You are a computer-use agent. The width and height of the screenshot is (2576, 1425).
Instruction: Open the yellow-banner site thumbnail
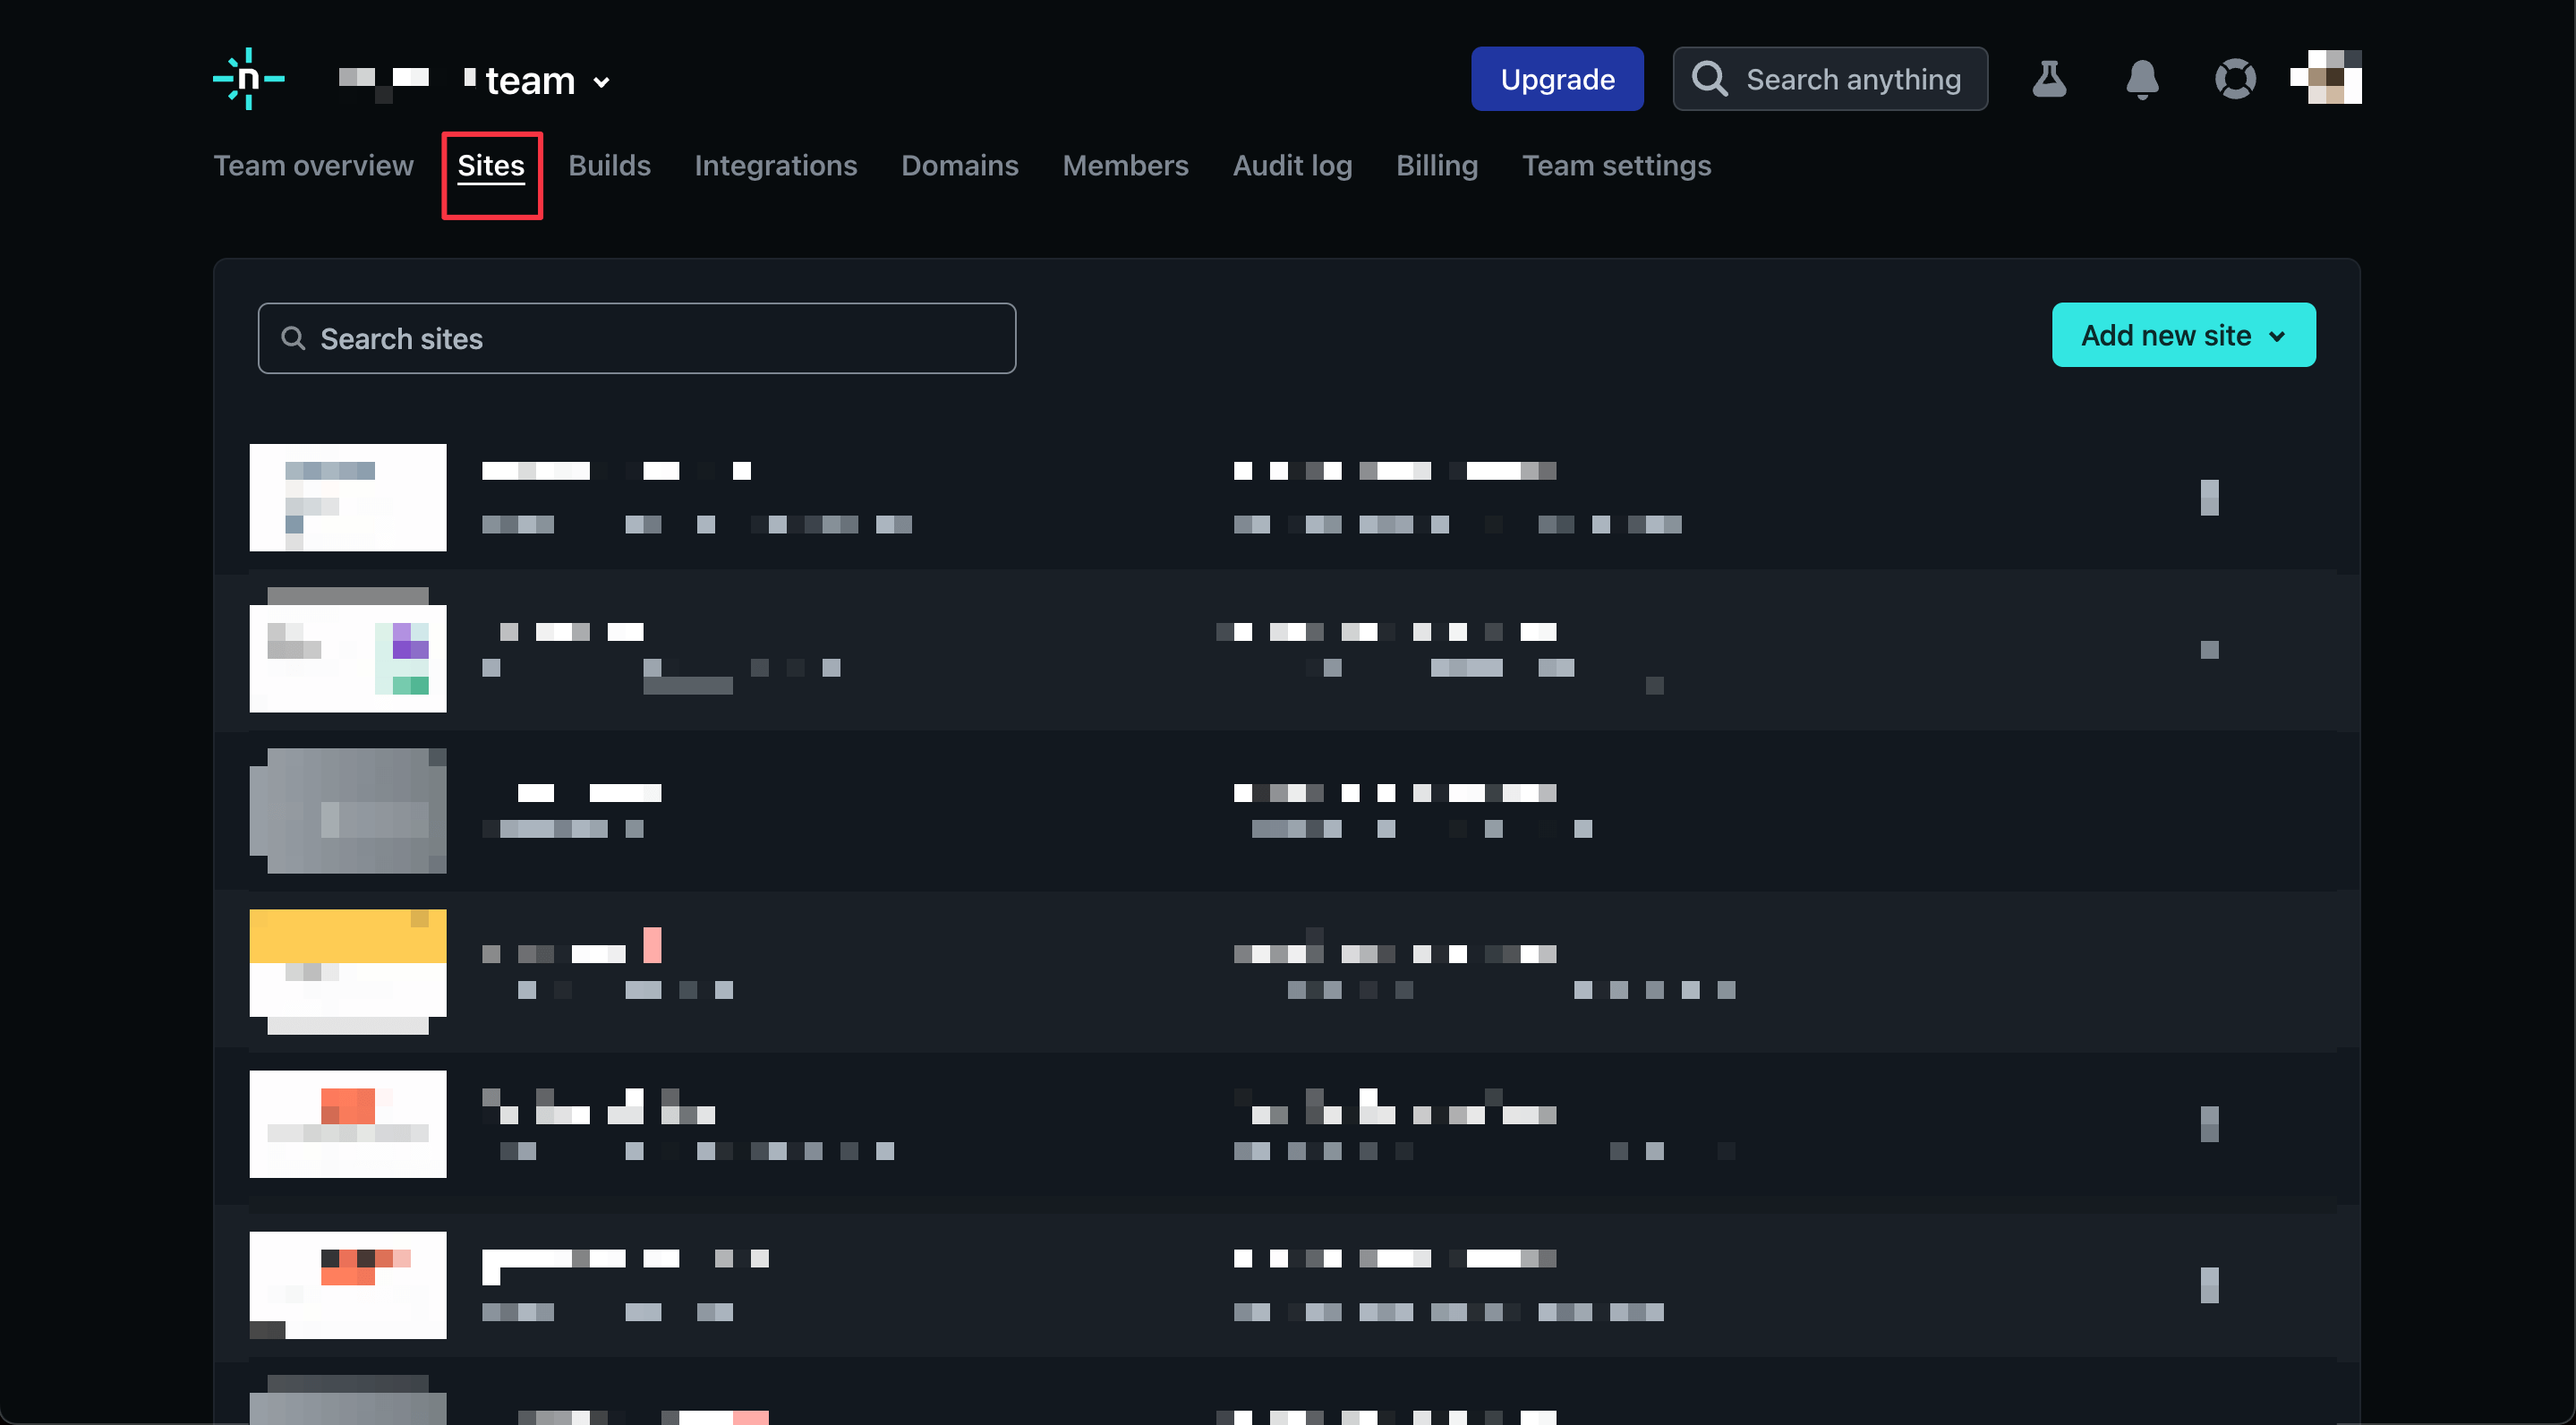click(348, 972)
